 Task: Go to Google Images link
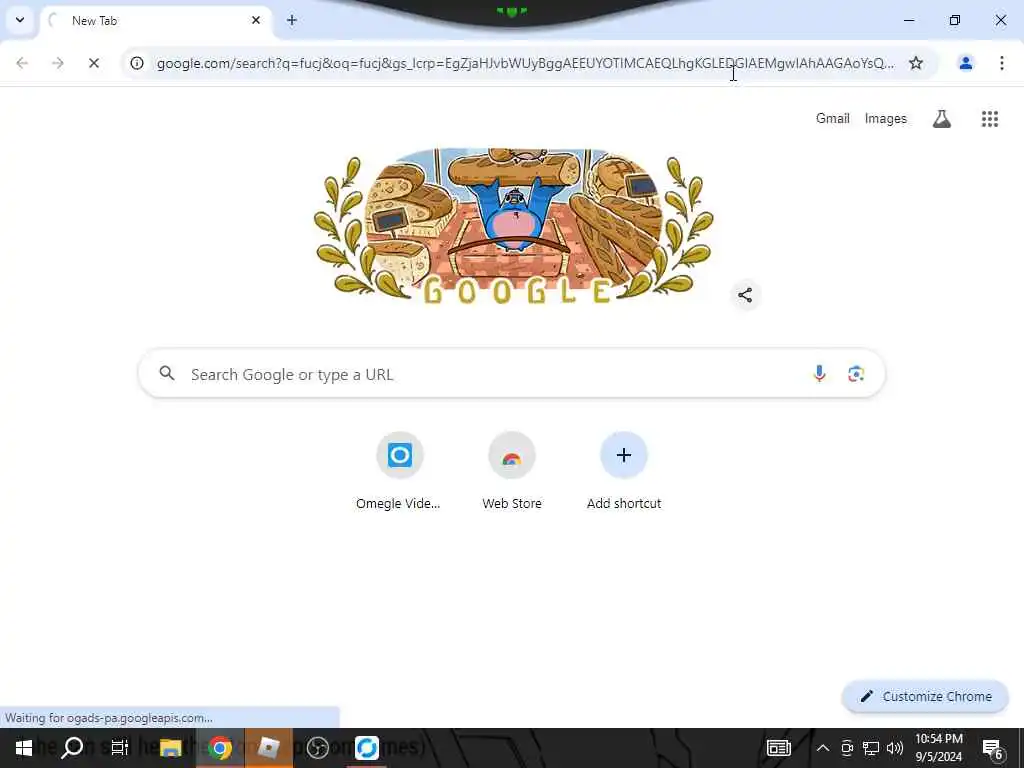885,119
